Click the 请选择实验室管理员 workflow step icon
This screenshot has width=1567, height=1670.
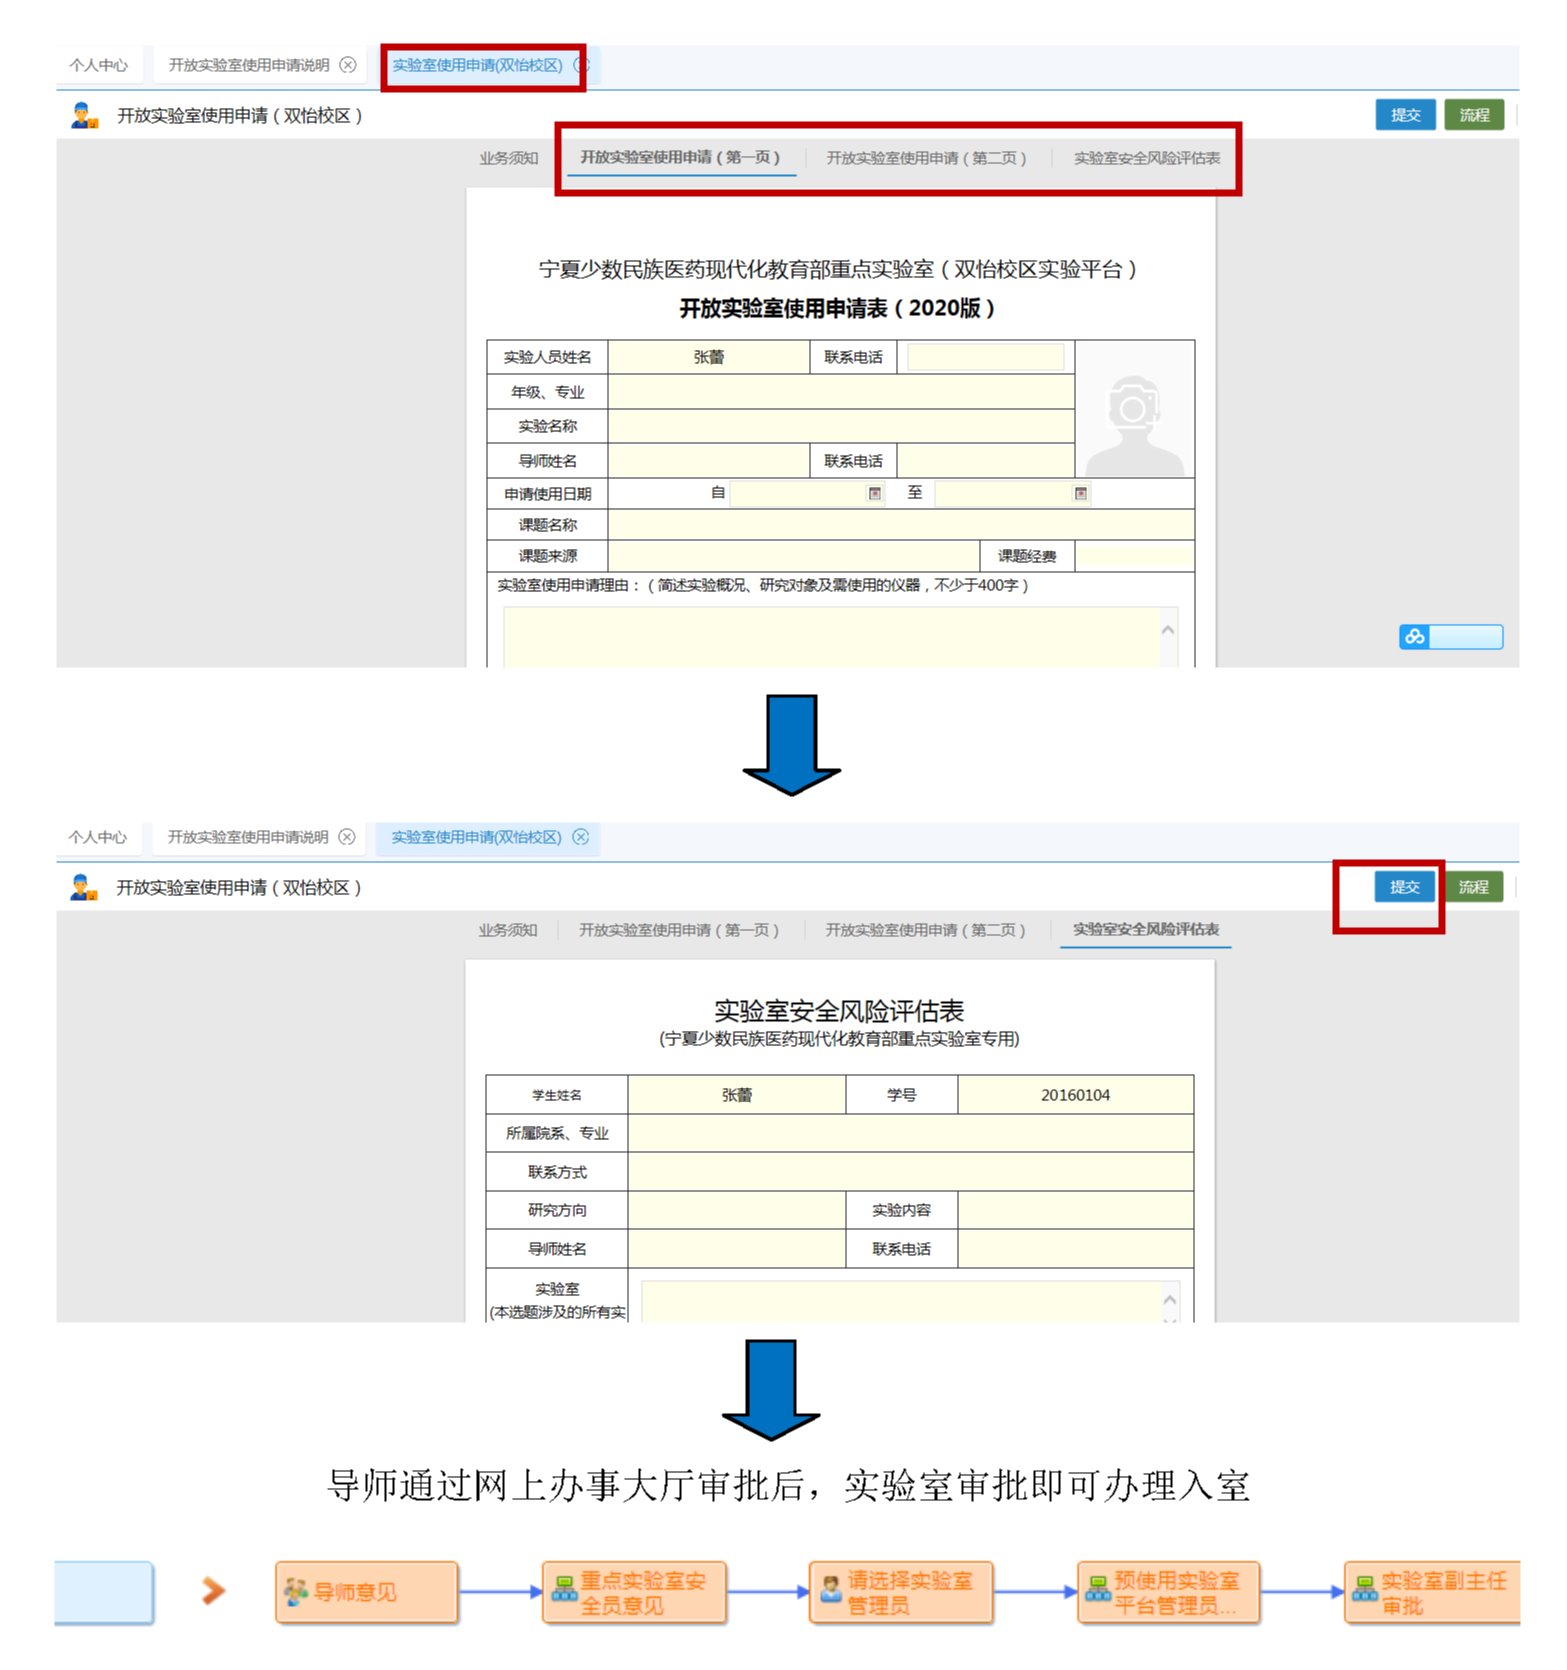pos(830,1591)
